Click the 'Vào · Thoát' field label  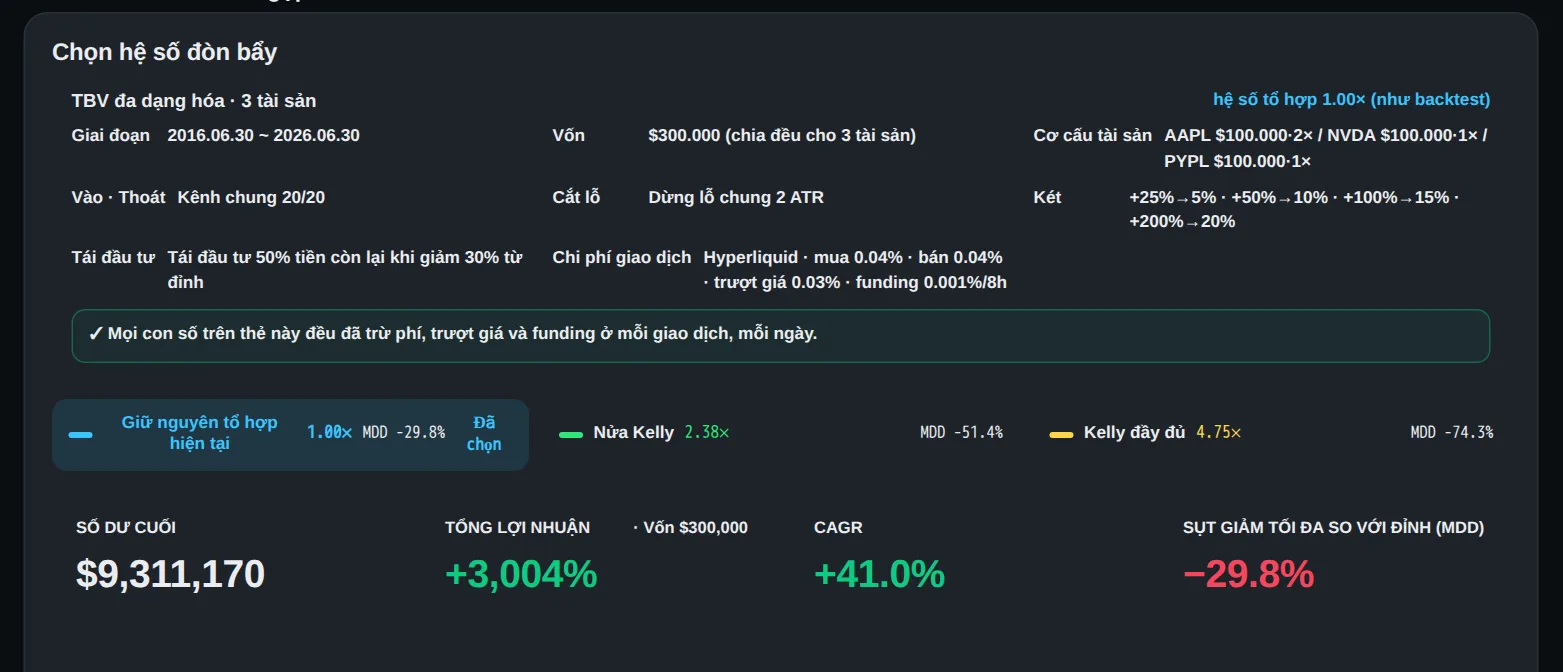coord(119,197)
